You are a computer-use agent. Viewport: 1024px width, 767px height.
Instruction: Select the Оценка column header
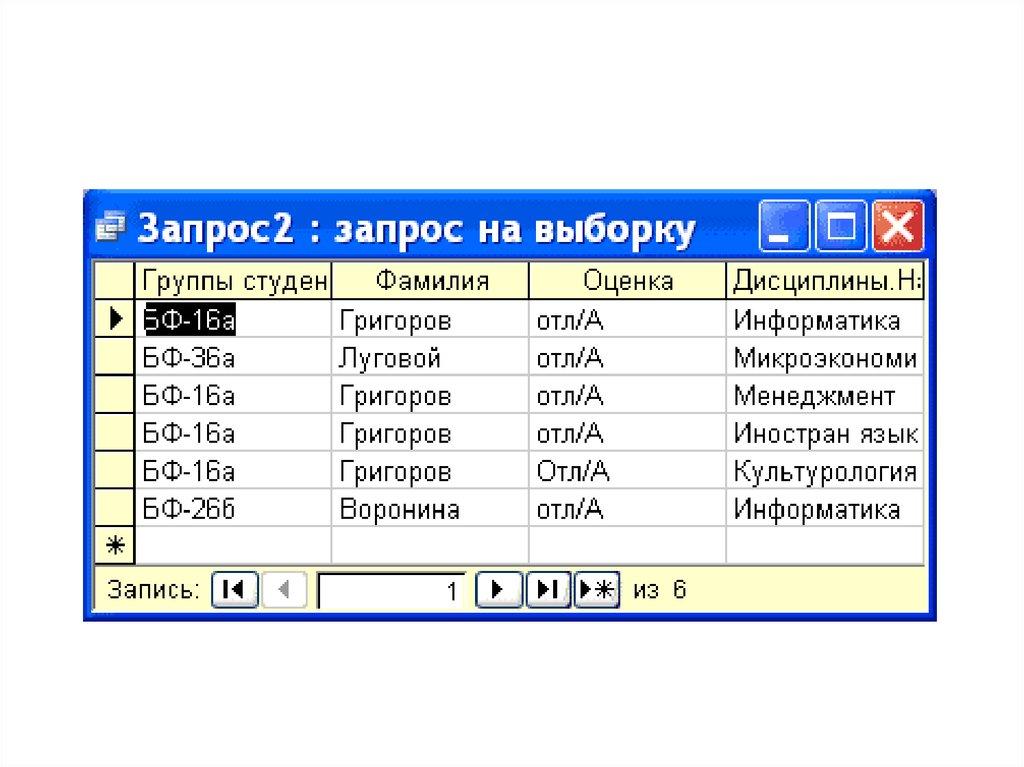[x=627, y=281]
